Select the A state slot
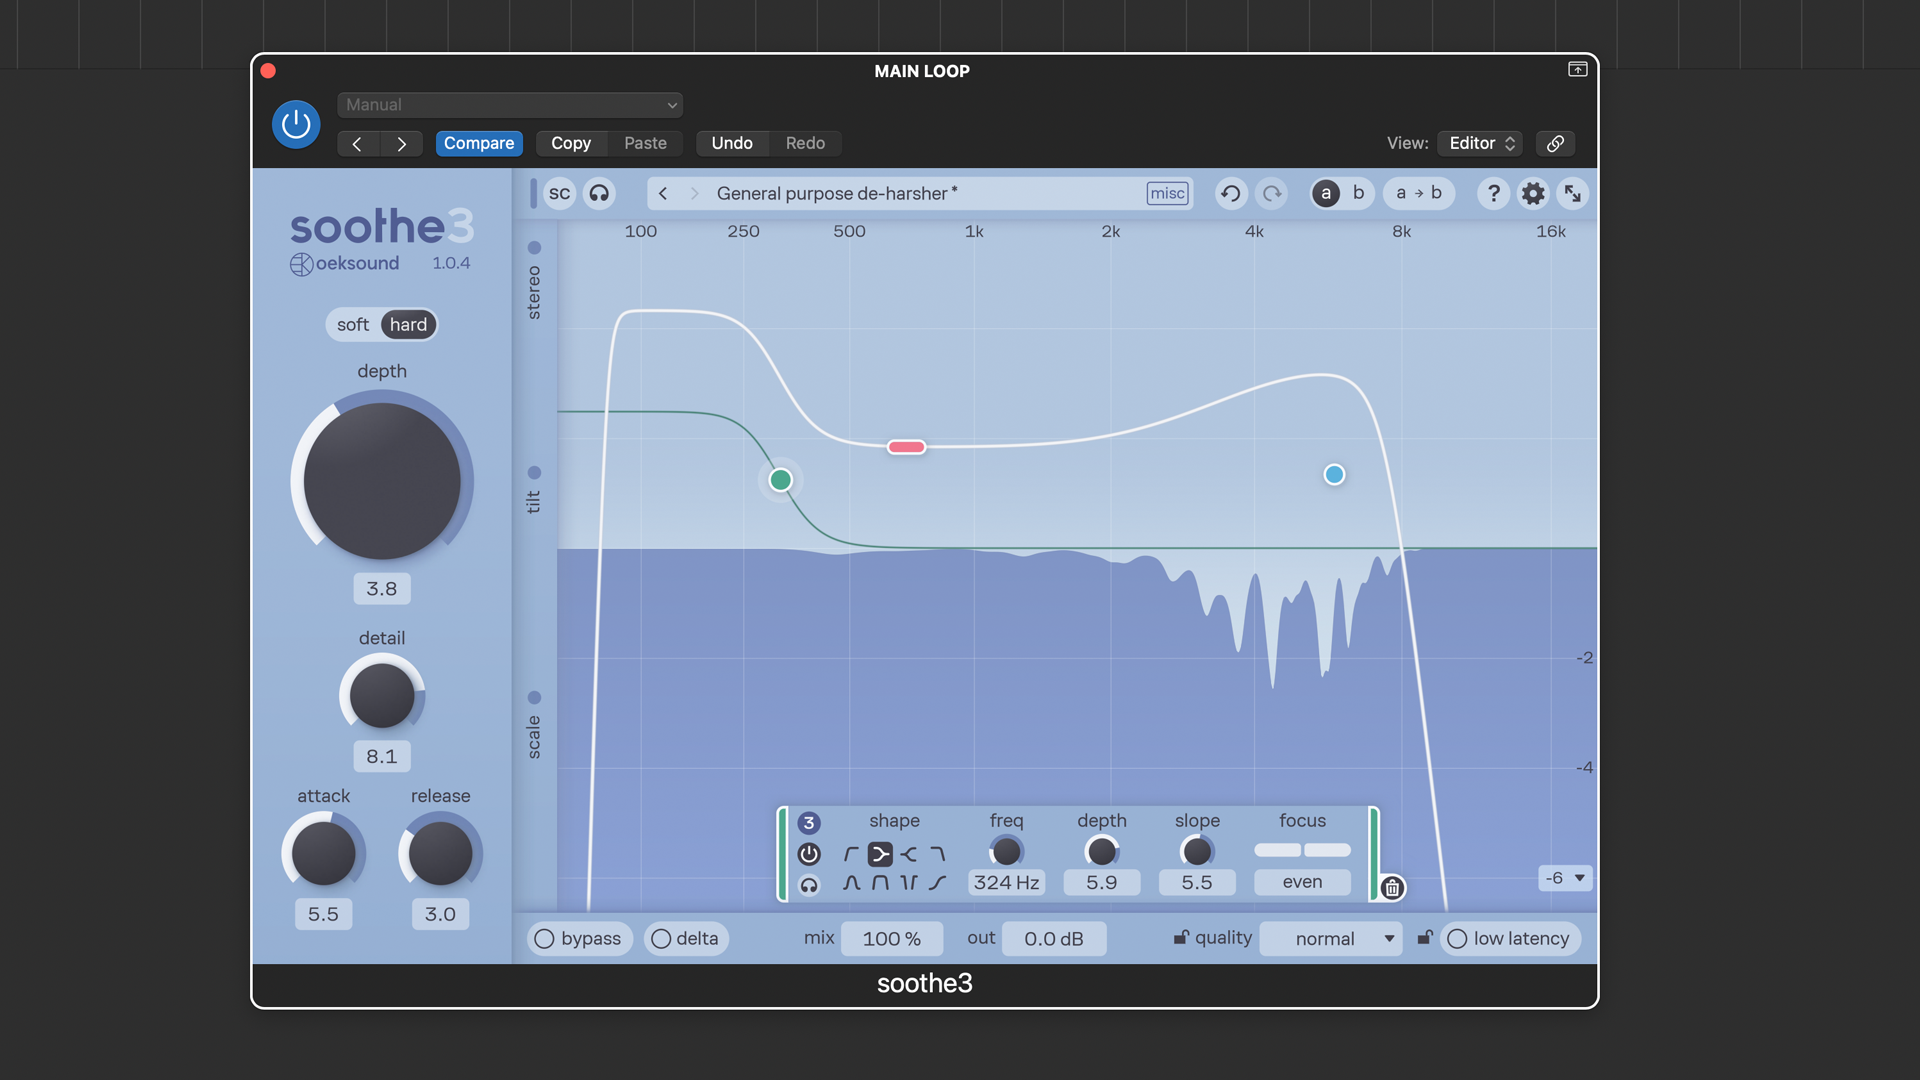This screenshot has width=1920, height=1080. click(1326, 194)
